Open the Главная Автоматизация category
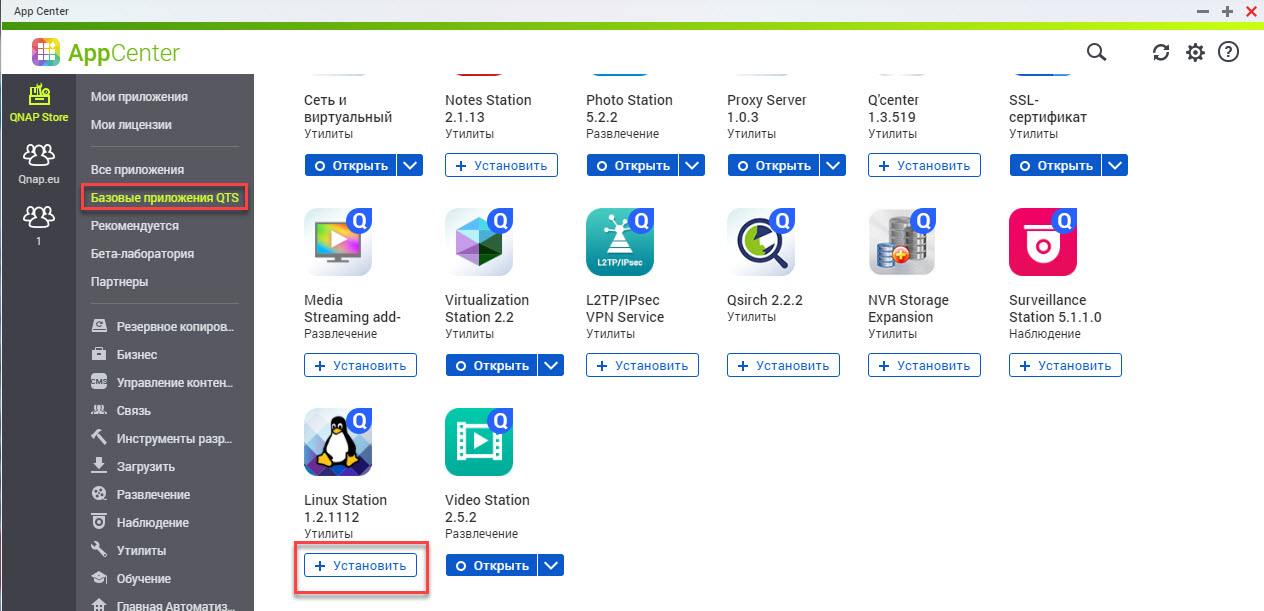Screen dimensions: 1264x611 [x=165, y=603]
